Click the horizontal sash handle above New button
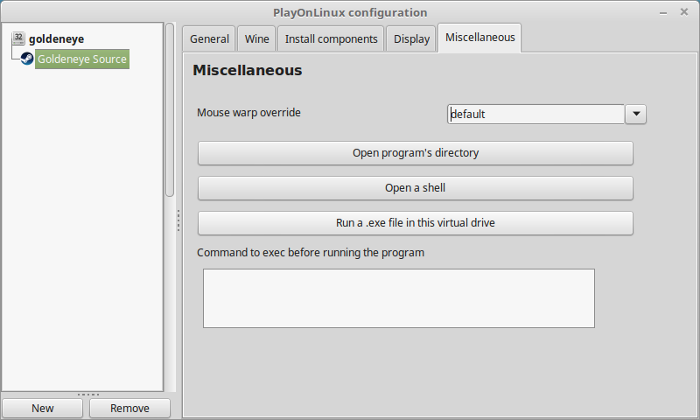 click(88, 395)
